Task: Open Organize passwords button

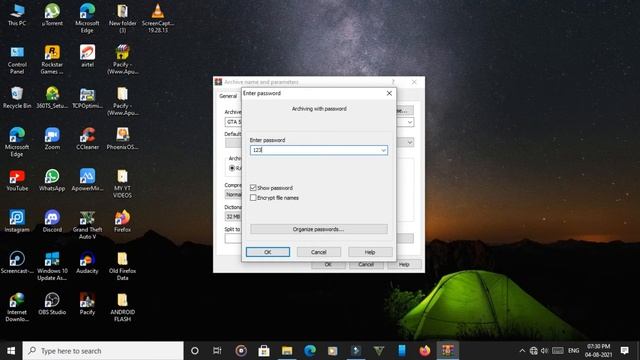Action: tap(319, 229)
